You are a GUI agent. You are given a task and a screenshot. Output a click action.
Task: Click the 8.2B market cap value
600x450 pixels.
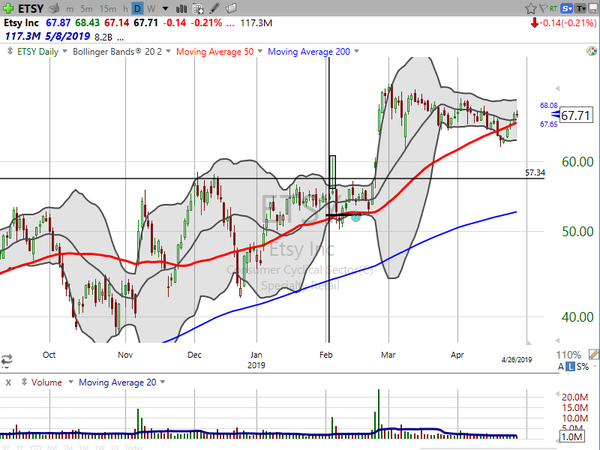(103, 38)
